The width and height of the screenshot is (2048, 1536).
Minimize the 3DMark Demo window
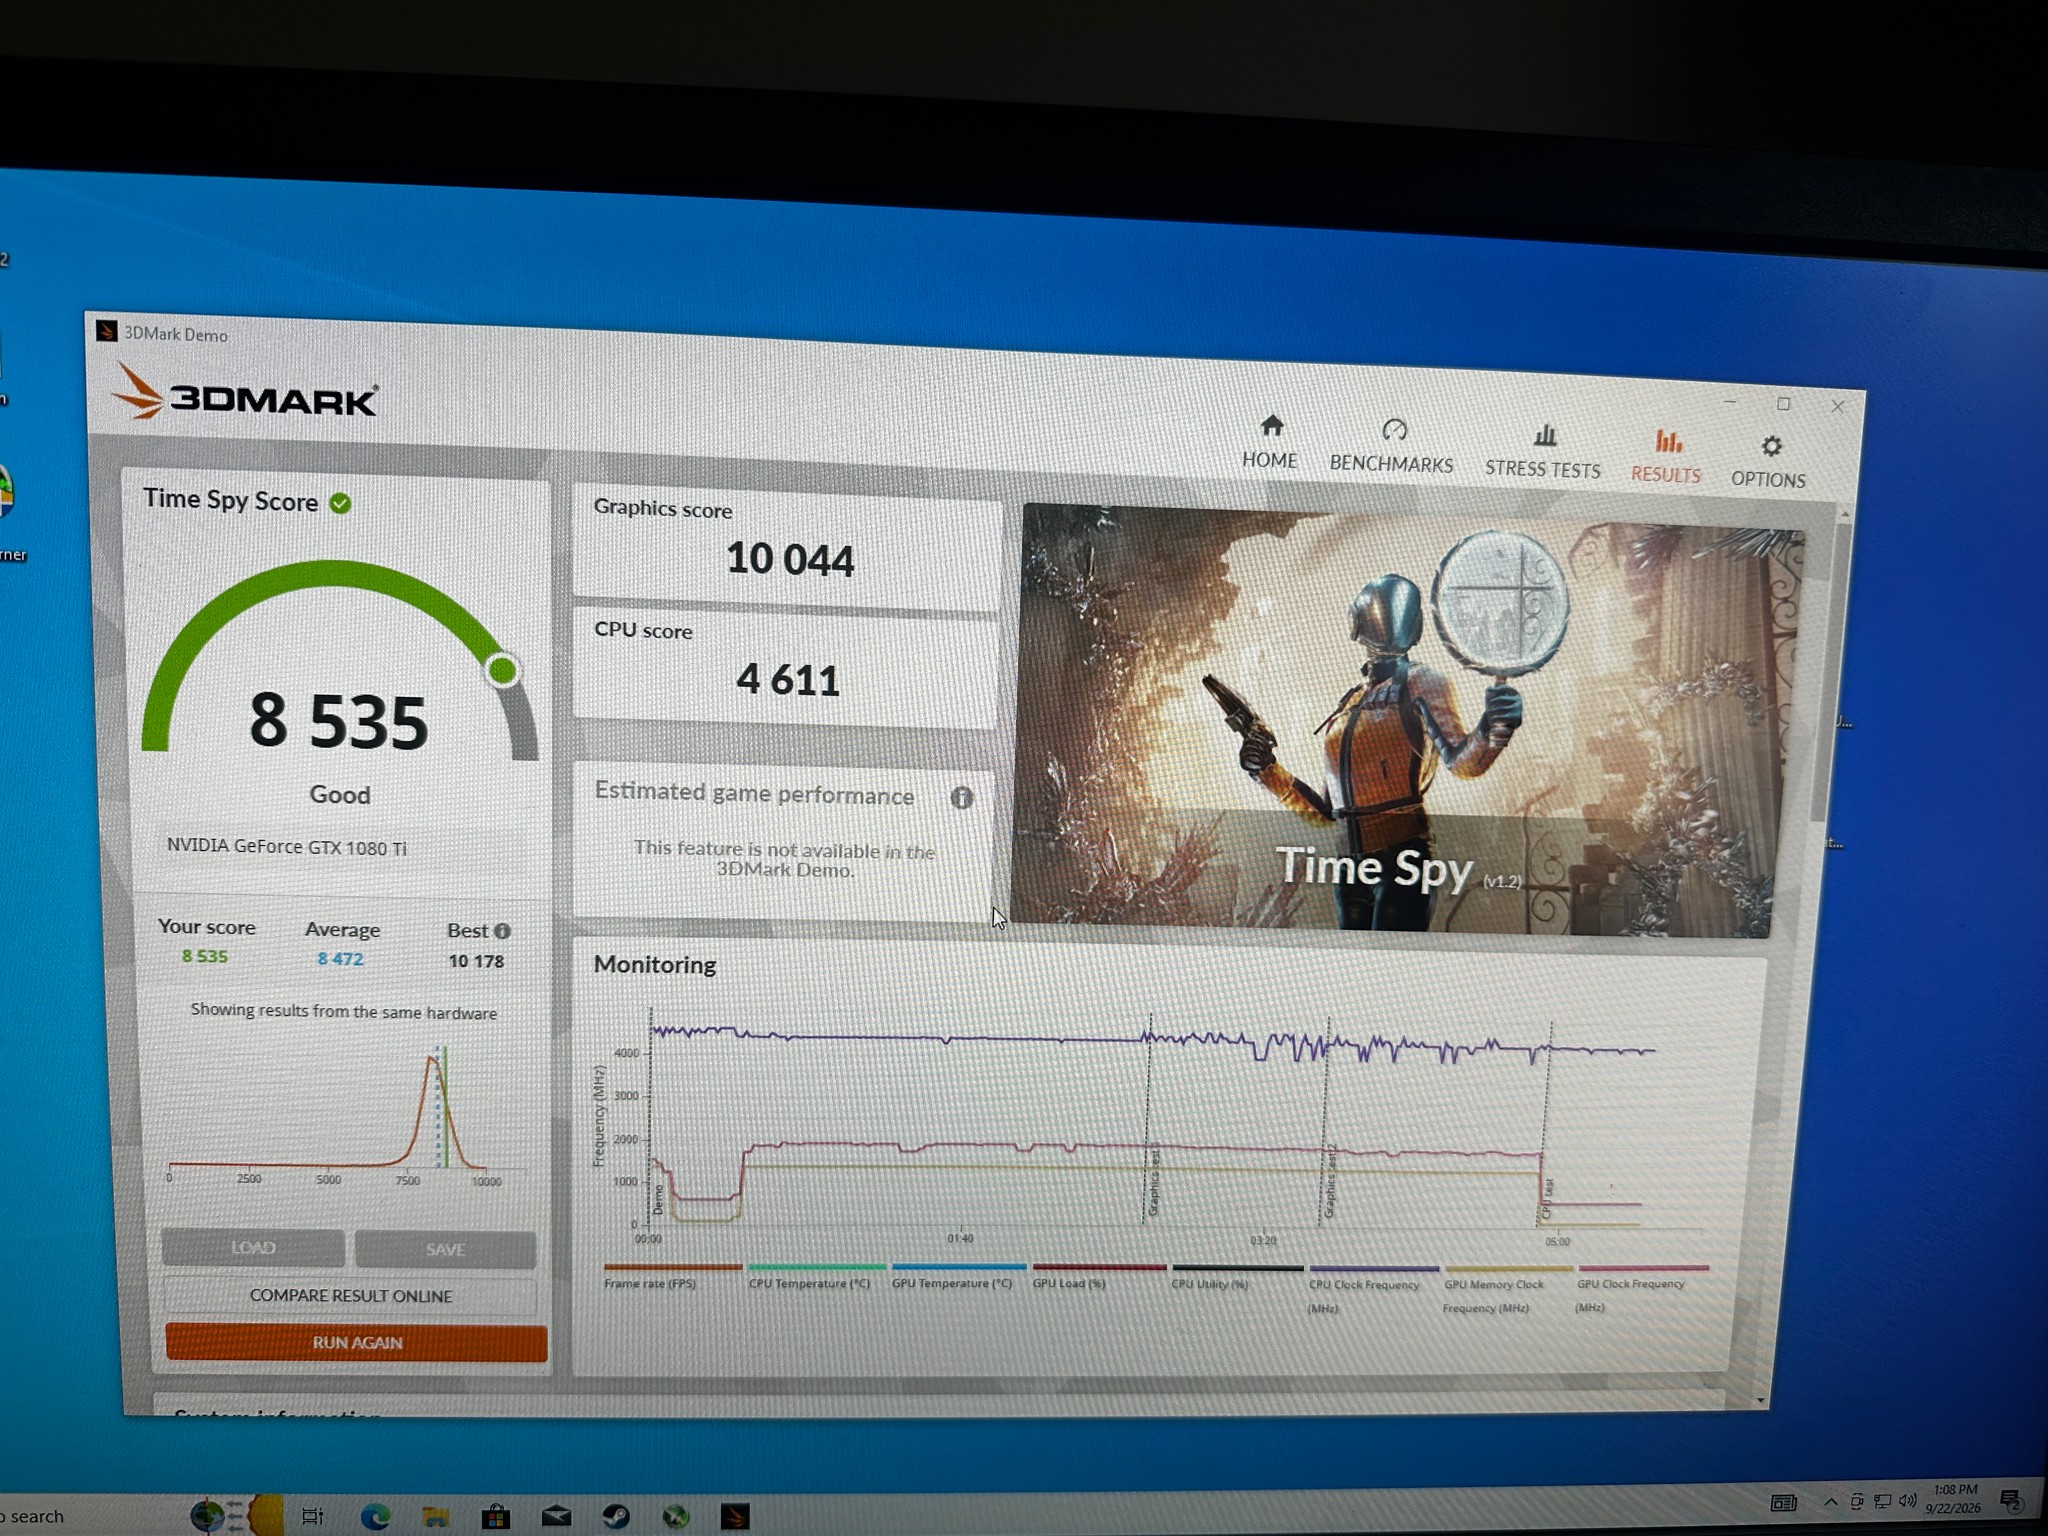pos(1731,401)
